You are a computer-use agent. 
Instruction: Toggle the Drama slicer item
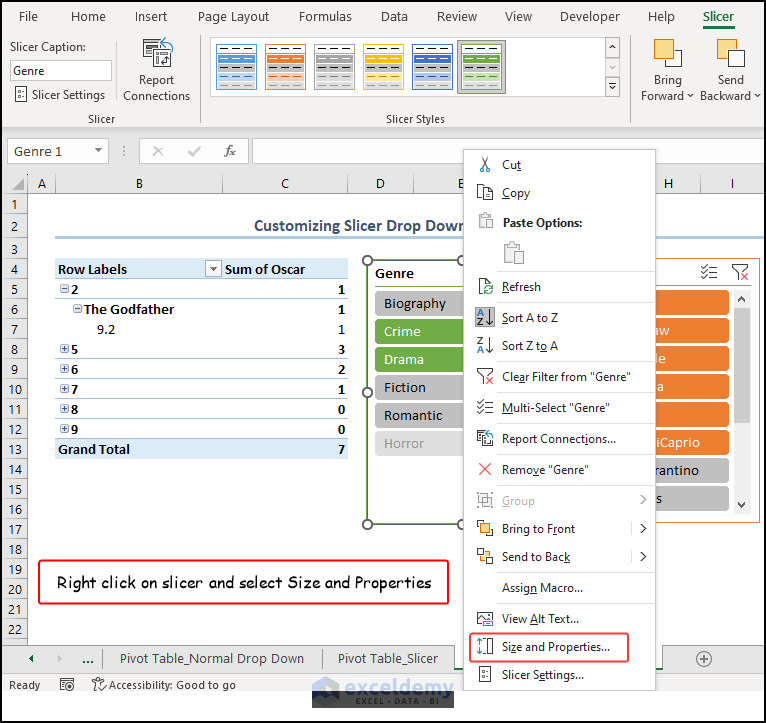[419, 359]
